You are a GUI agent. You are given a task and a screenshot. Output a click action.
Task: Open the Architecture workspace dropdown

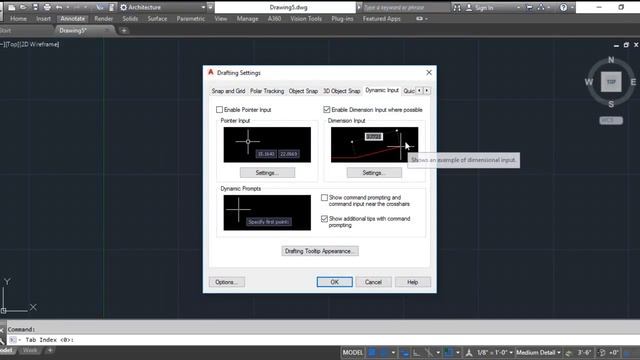pos(163,7)
